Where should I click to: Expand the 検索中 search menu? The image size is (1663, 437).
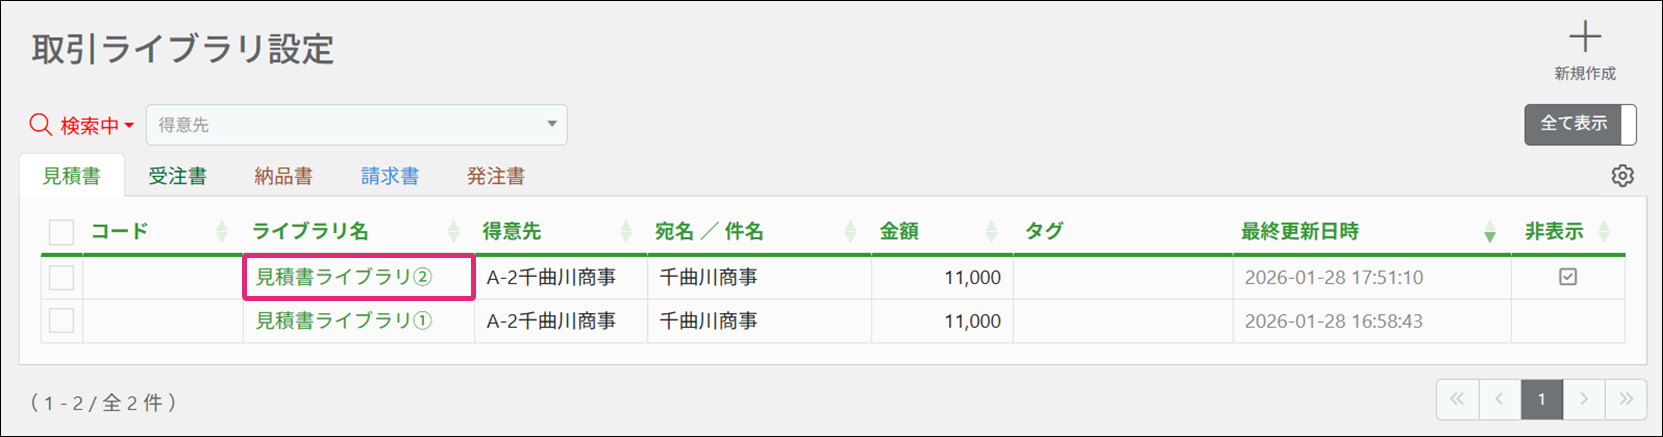(x=129, y=126)
